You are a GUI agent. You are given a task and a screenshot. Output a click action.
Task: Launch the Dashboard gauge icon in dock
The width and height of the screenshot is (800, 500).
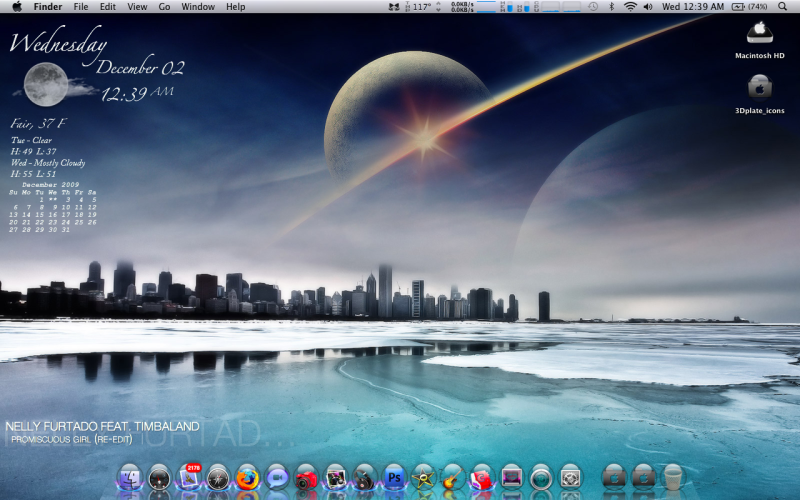159,479
